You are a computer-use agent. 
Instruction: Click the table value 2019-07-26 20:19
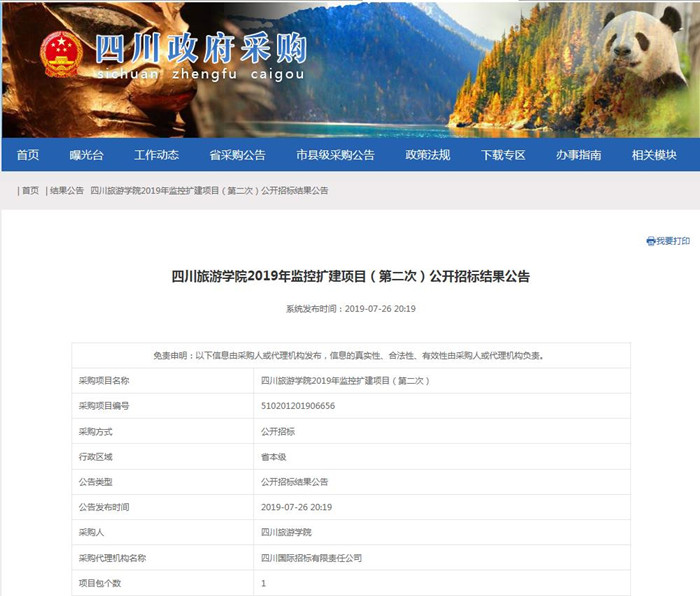(x=296, y=507)
